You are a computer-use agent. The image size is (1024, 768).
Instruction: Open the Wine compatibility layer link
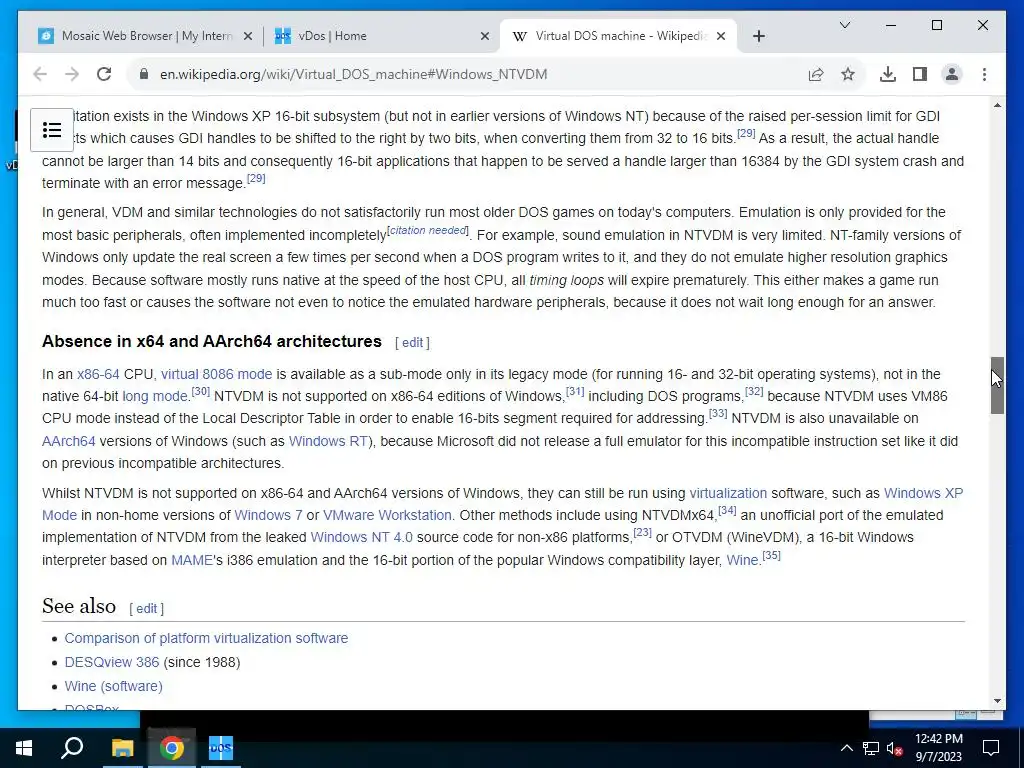(x=743, y=560)
